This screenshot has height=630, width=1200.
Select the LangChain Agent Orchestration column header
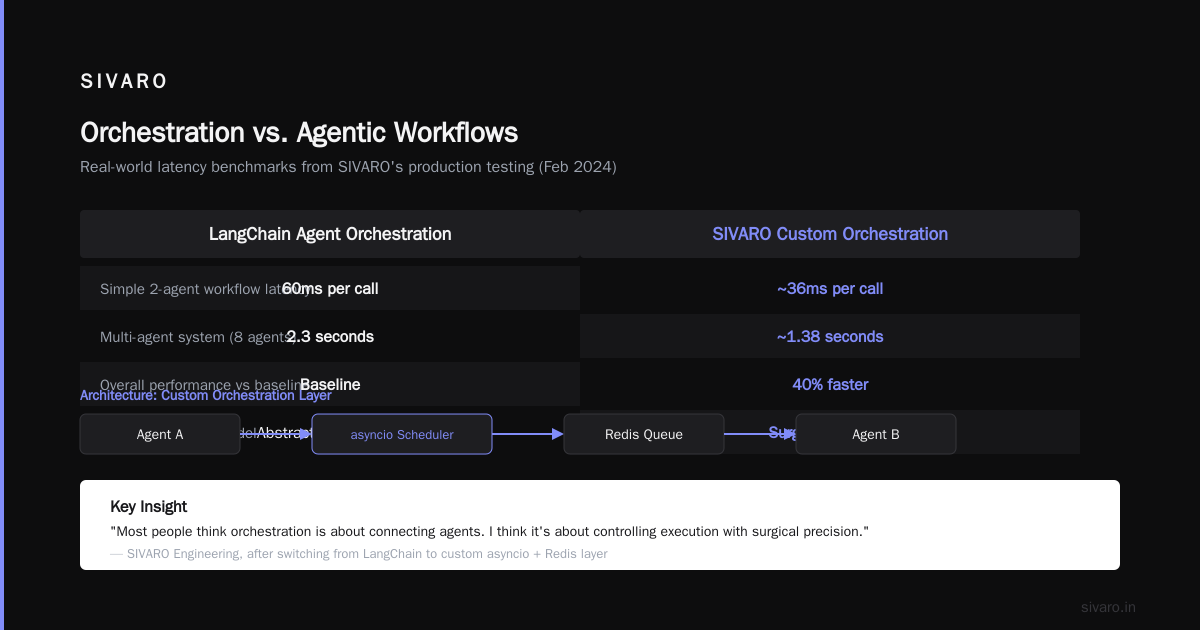pos(330,234)
